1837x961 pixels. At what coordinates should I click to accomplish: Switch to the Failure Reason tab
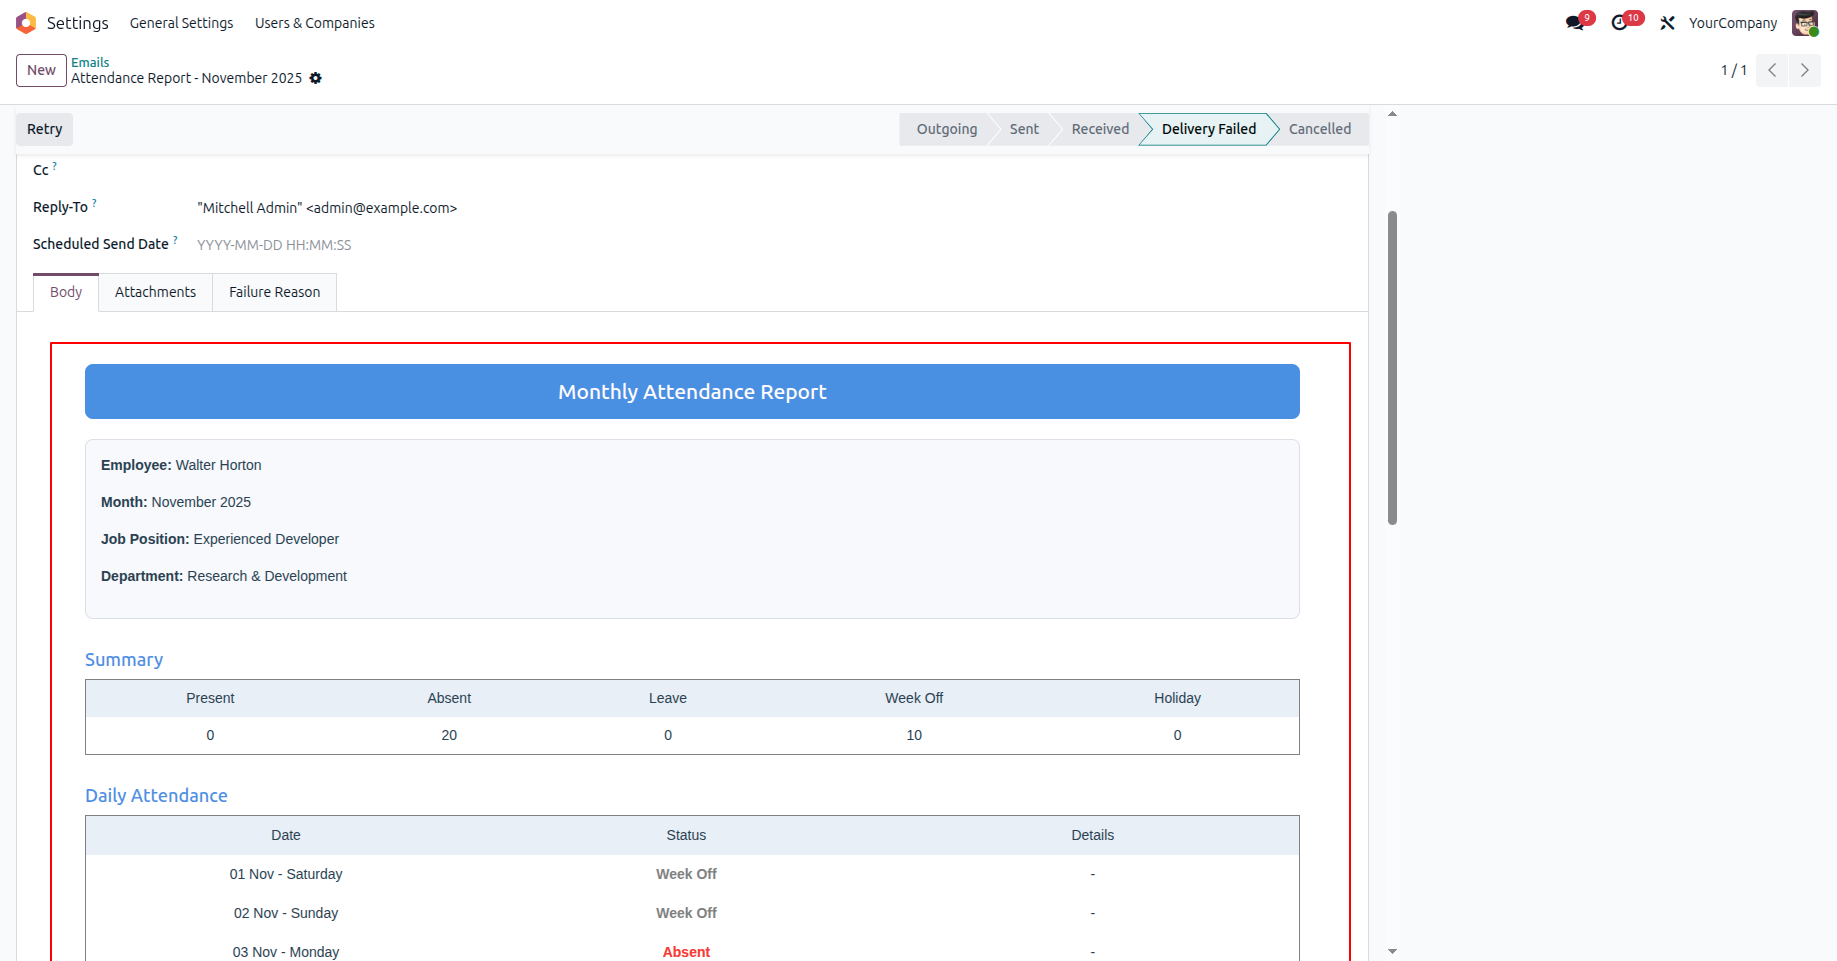coord(274,291)
